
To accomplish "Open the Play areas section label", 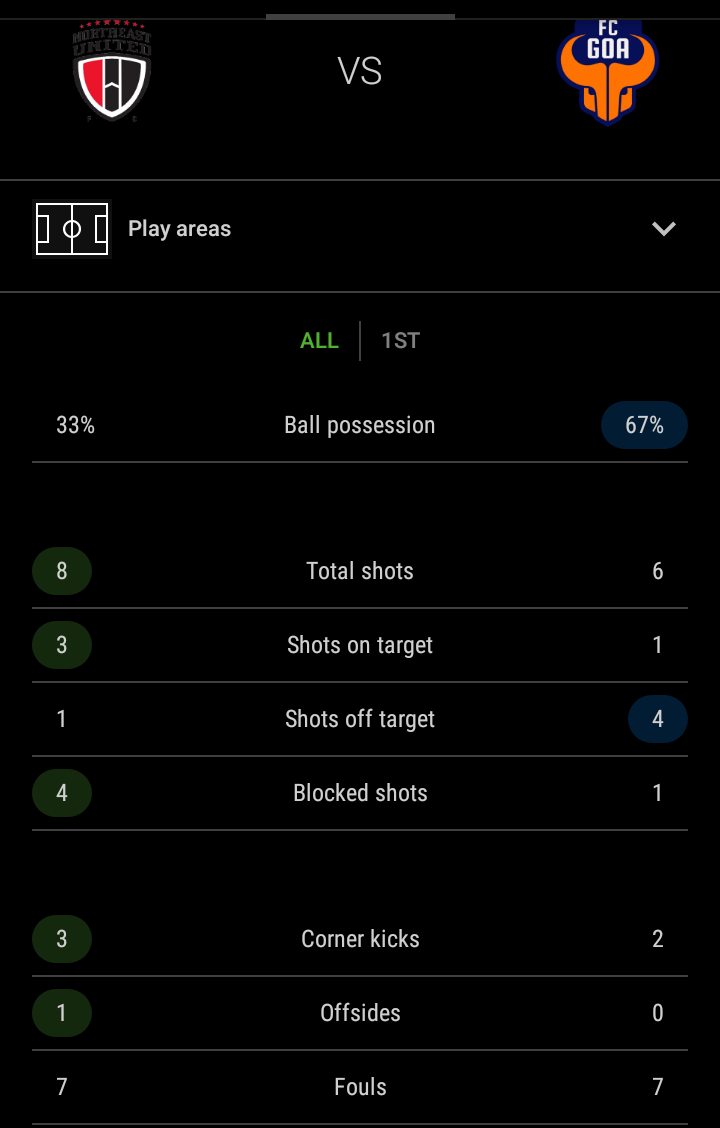I will (x=180, y=229).
